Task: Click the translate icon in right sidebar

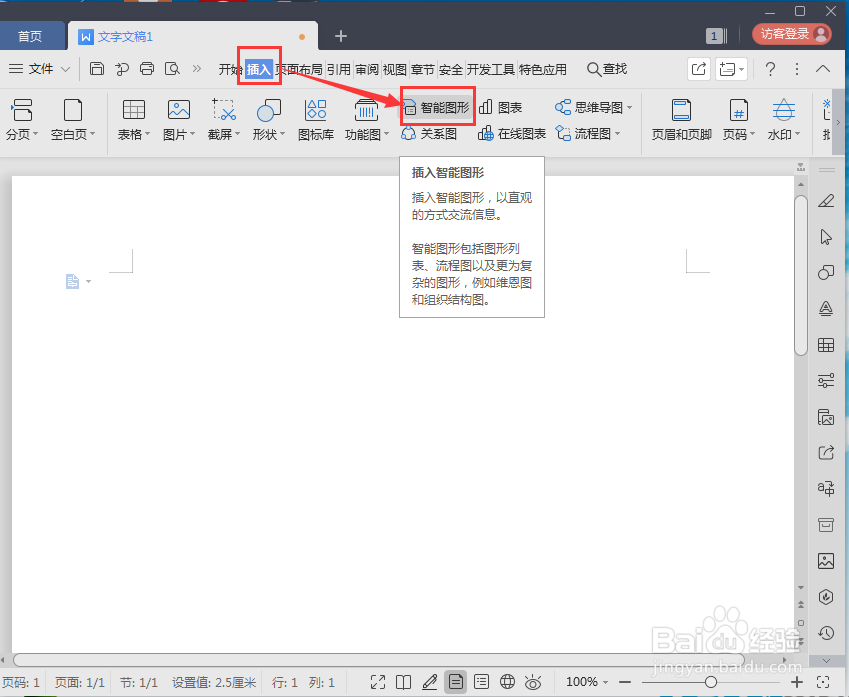Action: (826, 488)
